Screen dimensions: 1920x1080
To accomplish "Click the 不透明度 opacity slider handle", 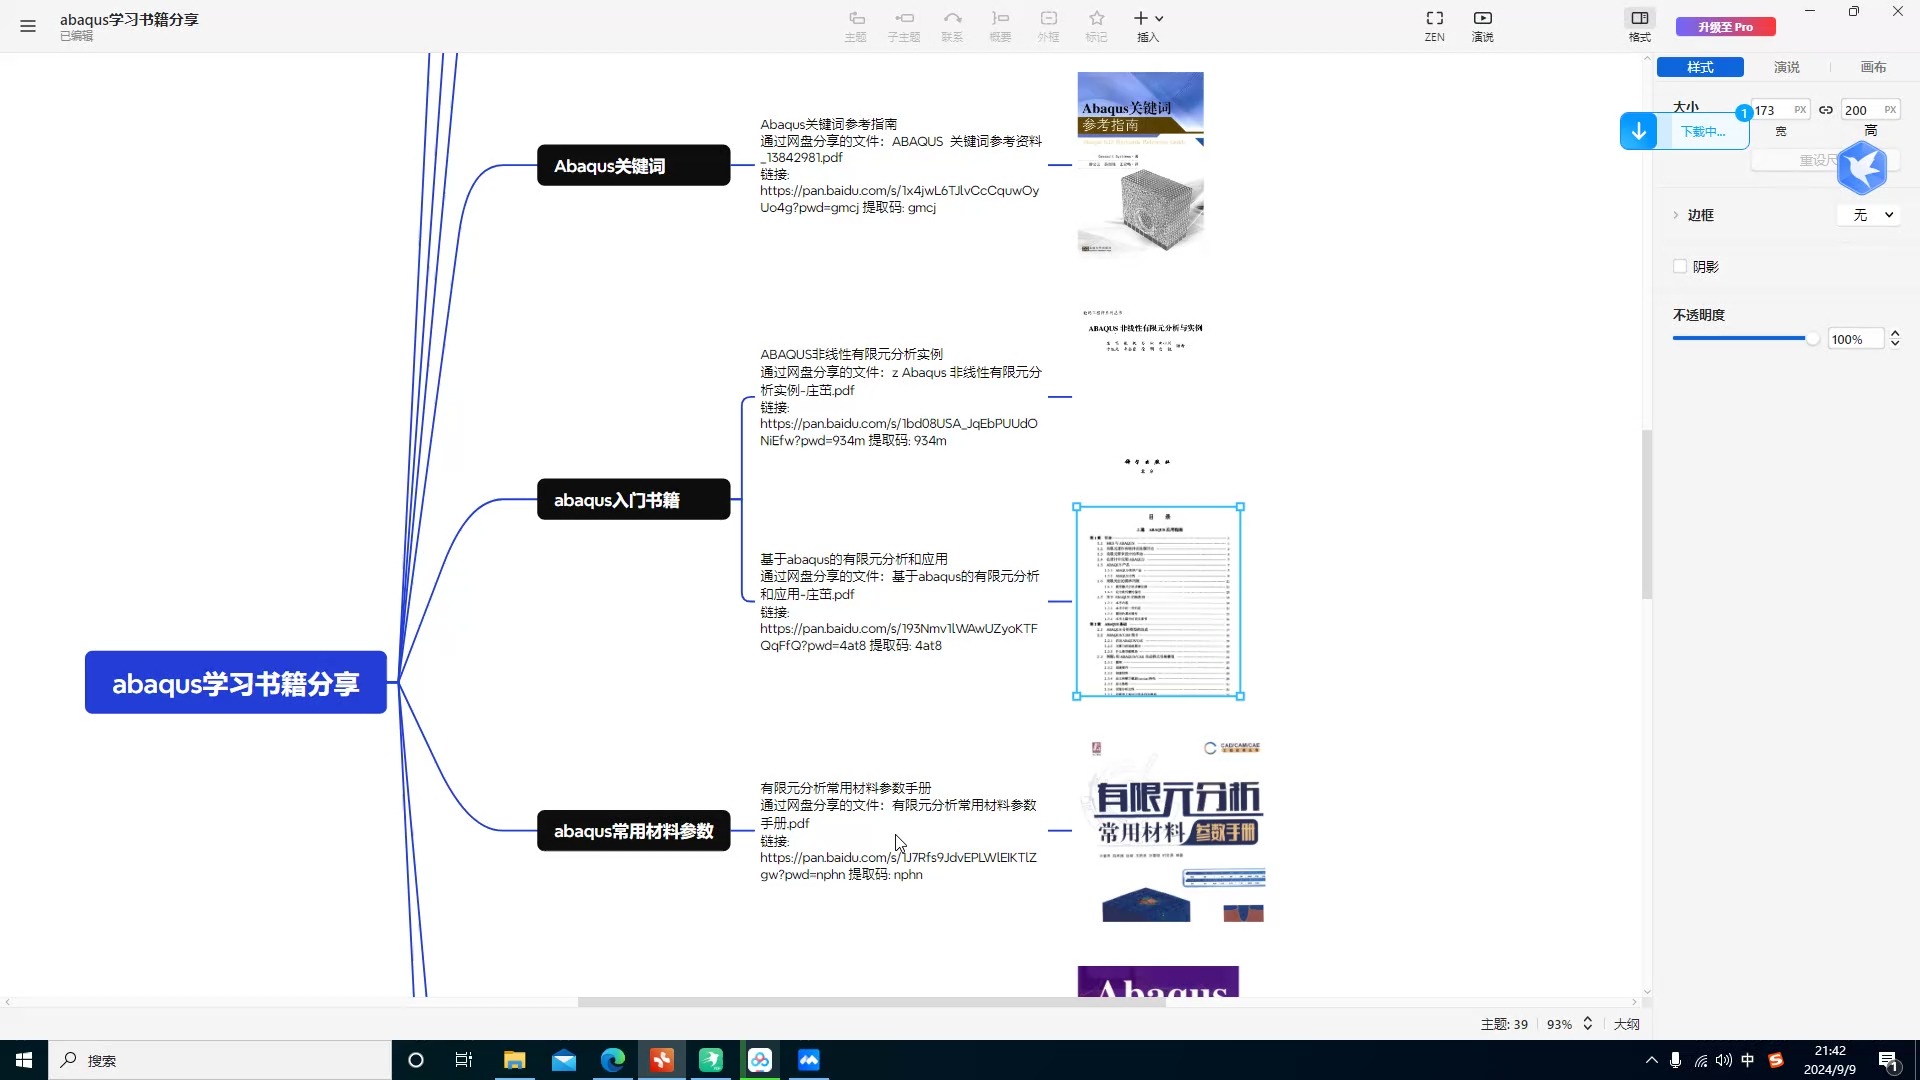I will (1812, 339).
